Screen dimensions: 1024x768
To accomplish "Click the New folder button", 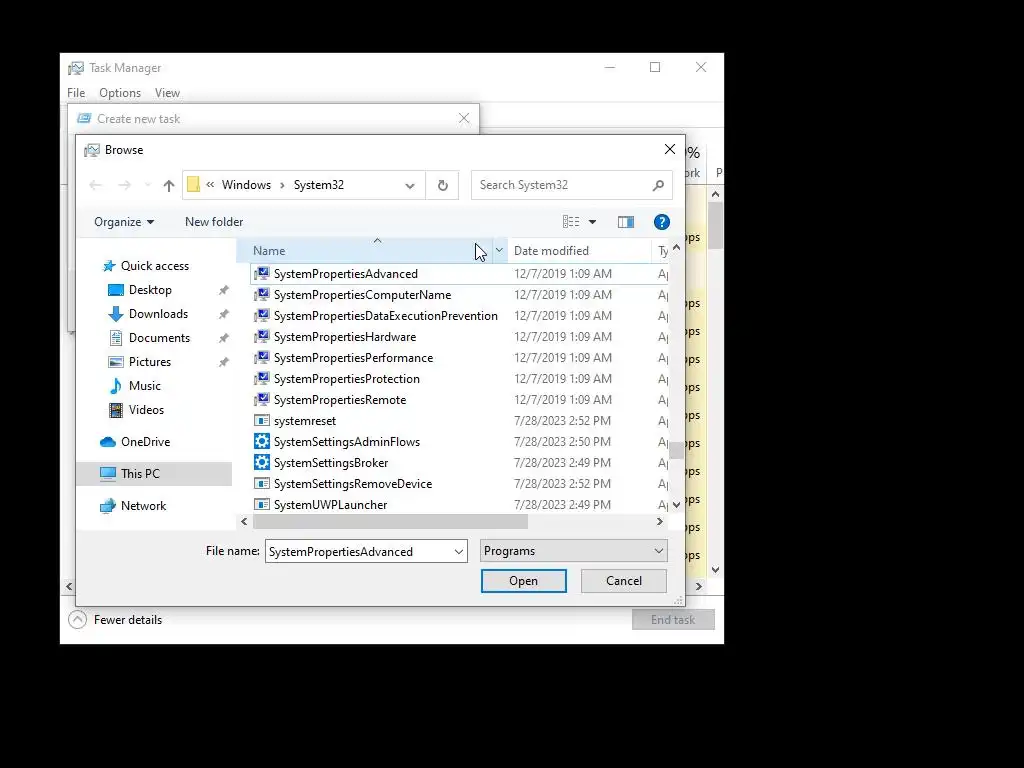I will point(214,222).
